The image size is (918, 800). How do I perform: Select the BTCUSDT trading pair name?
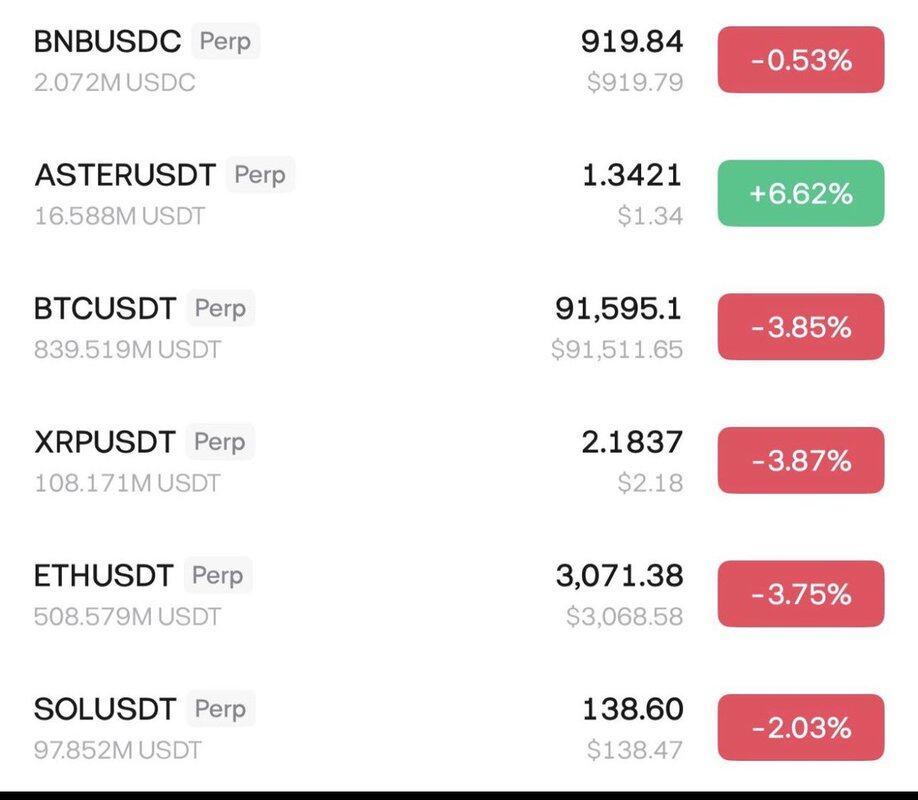tap(106, 309)
